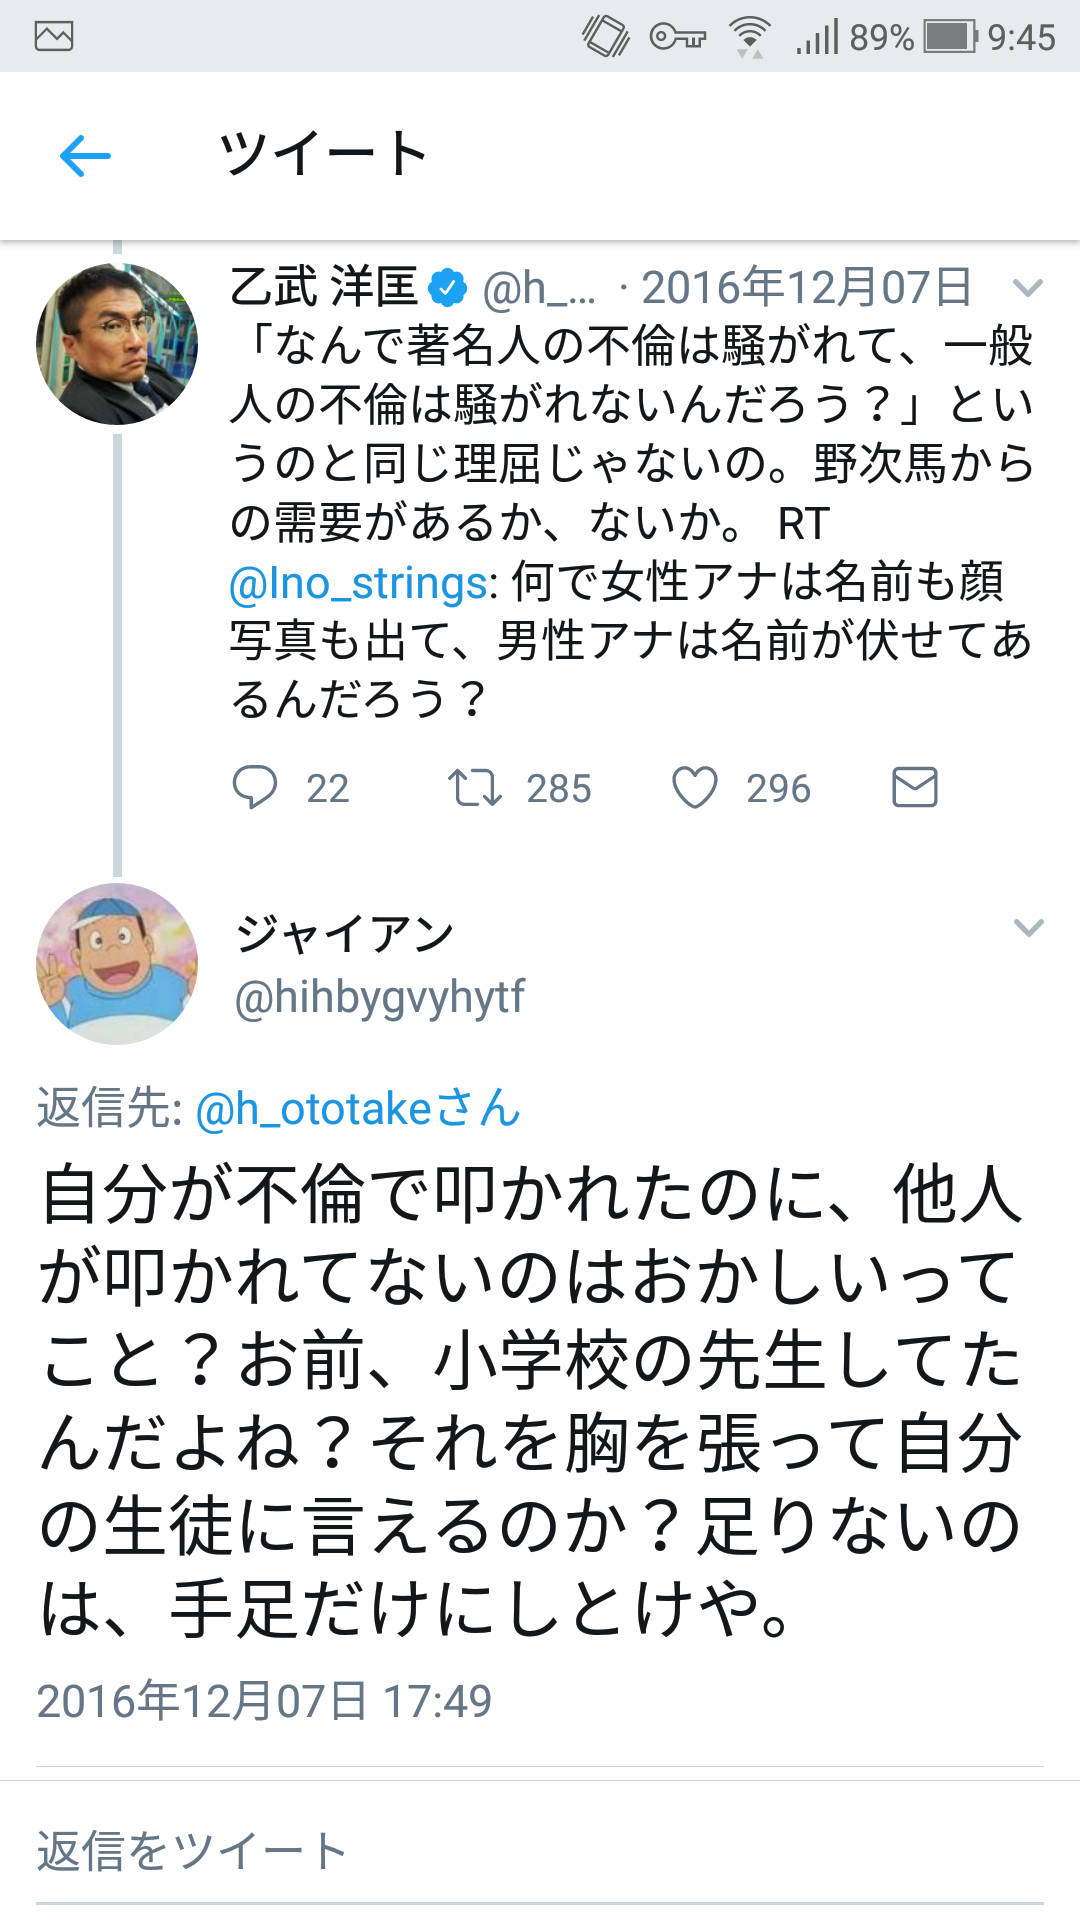Open 乙武 洋匡 profile picture
1080x1920 pixels.
click(117, 344)
